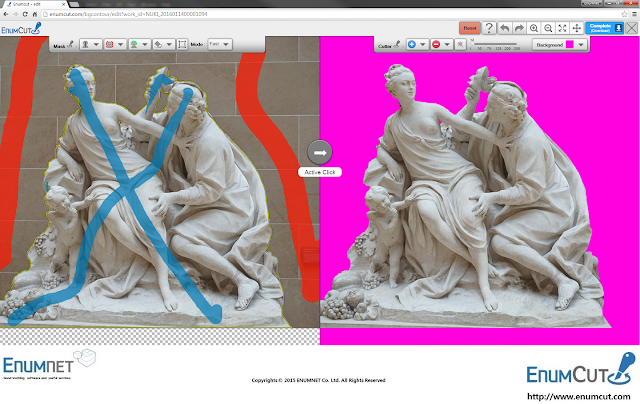Click the magenta Background color swatch
This screenshot has height=404, width=640.
pyautogui.click(x=569, y=44)
